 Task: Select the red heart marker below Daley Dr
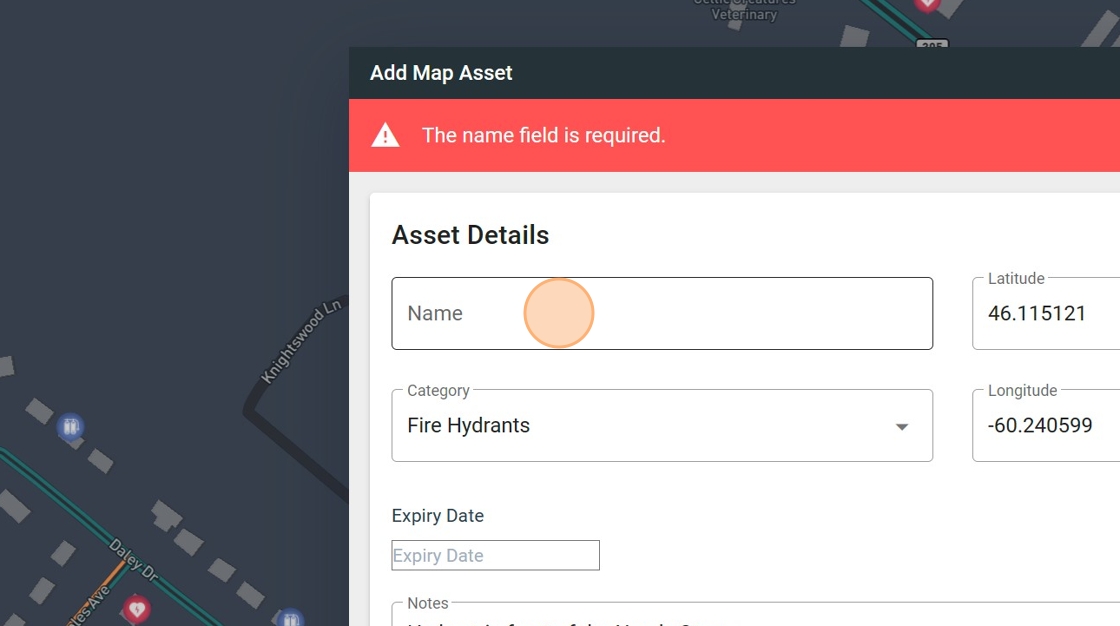[x=136, y=608]
